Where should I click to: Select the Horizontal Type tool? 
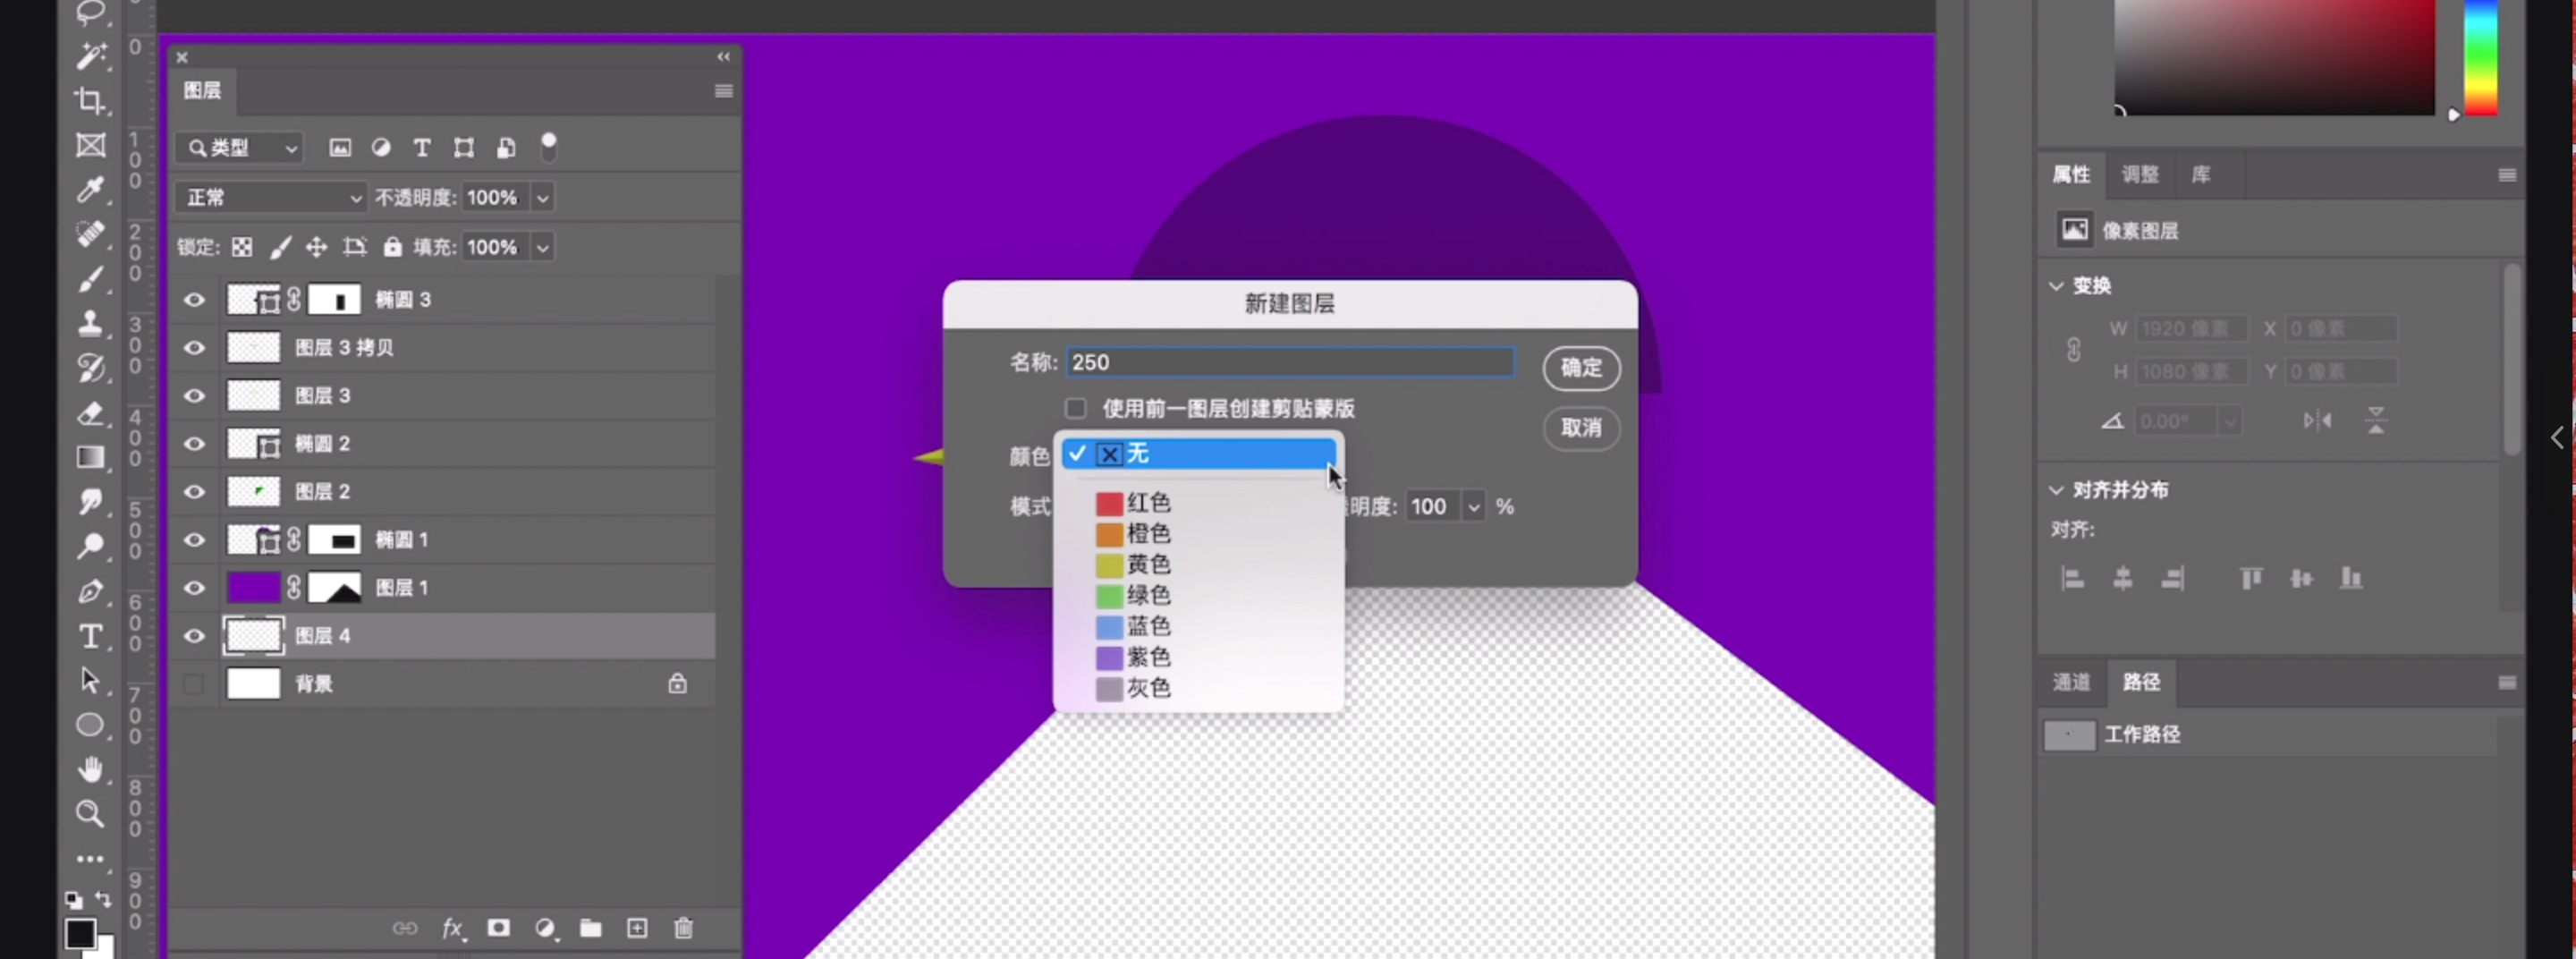[x=91, y=636]
